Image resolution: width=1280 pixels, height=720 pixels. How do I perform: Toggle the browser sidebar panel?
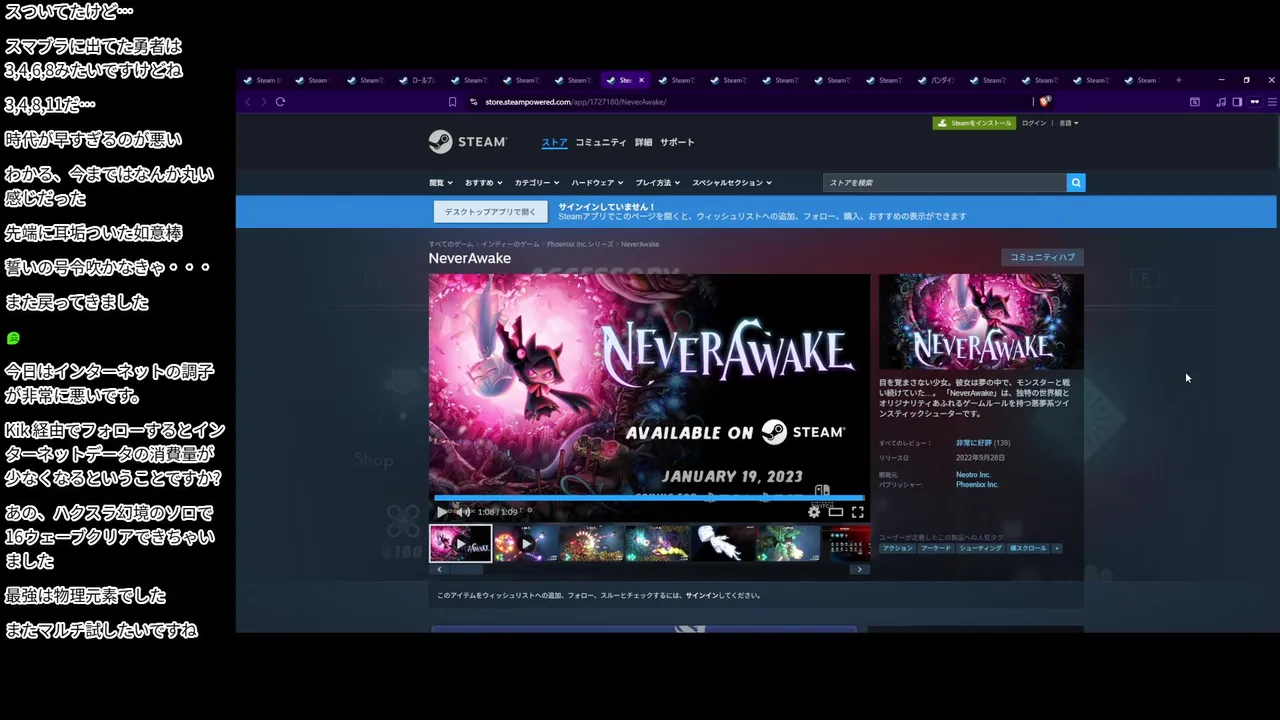tap(1237, 102)
